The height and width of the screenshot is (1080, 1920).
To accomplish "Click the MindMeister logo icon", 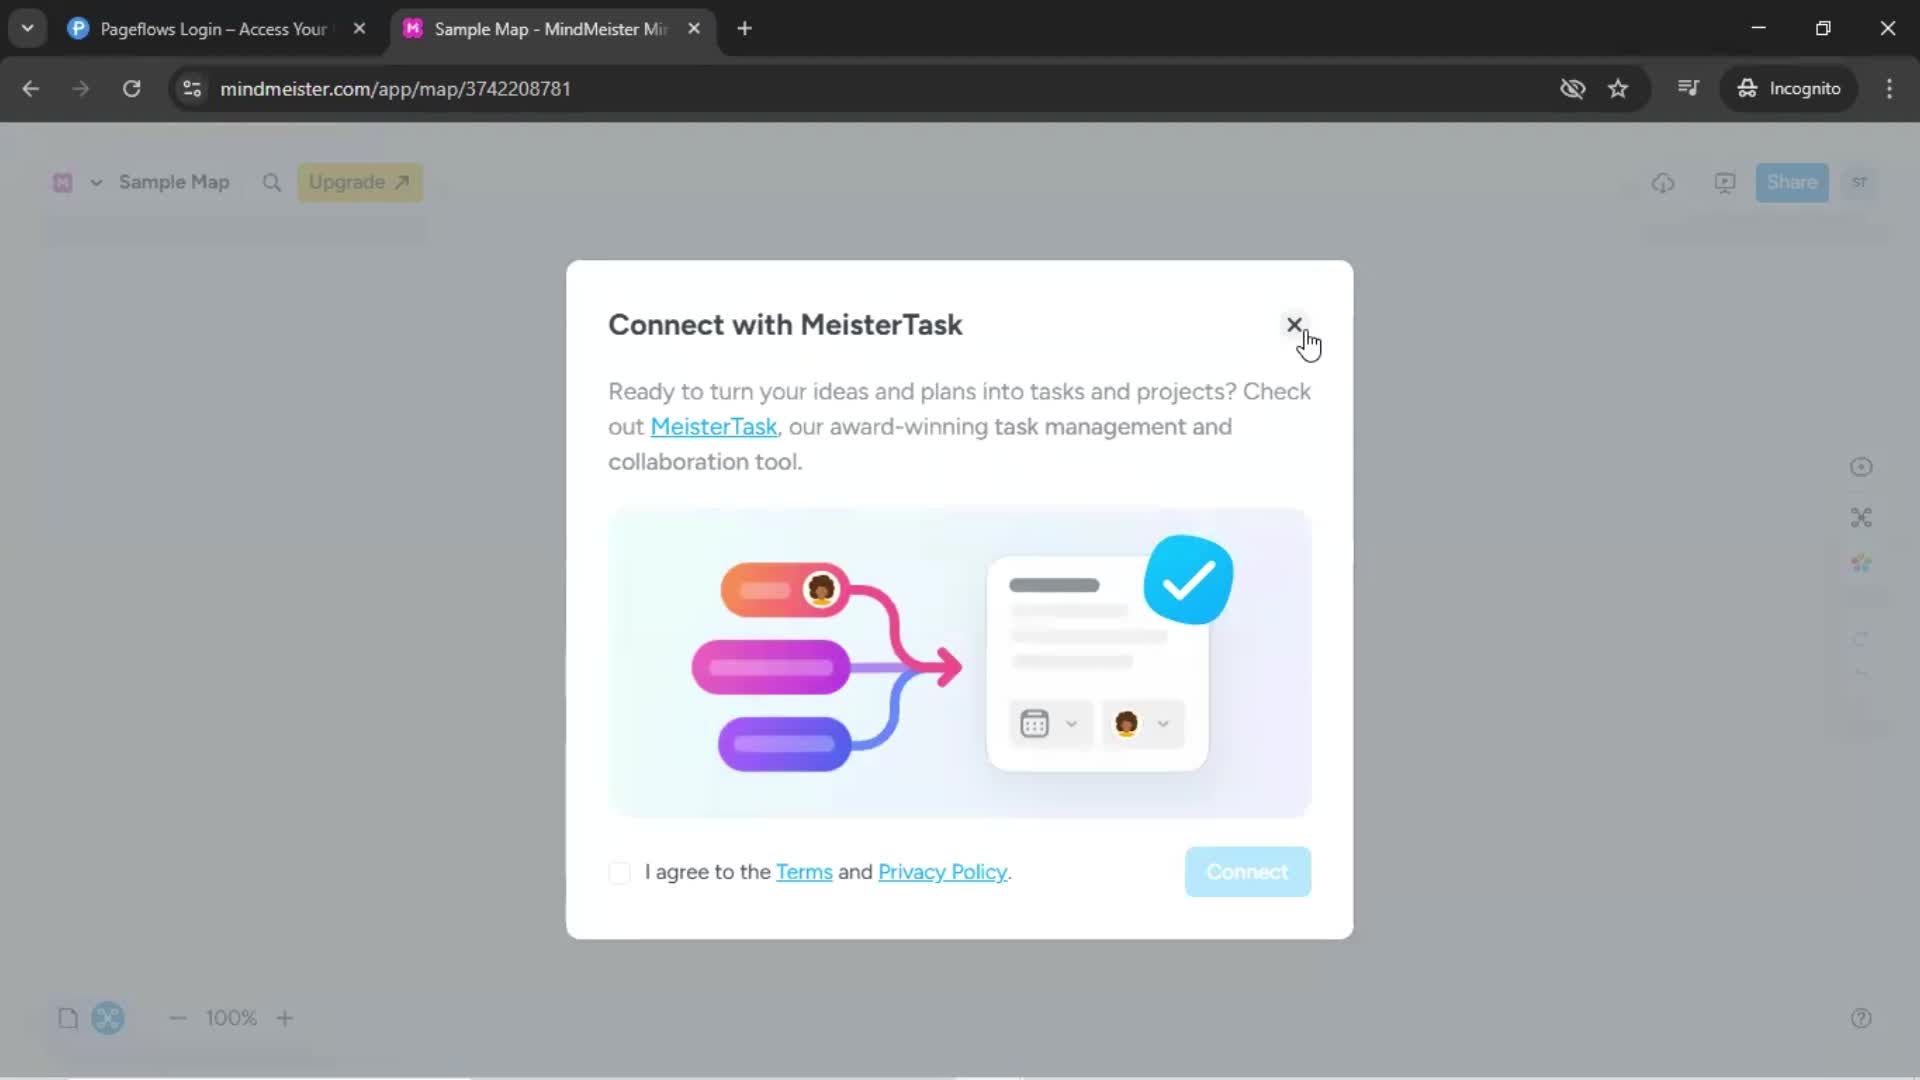I will tap(63, 182).
